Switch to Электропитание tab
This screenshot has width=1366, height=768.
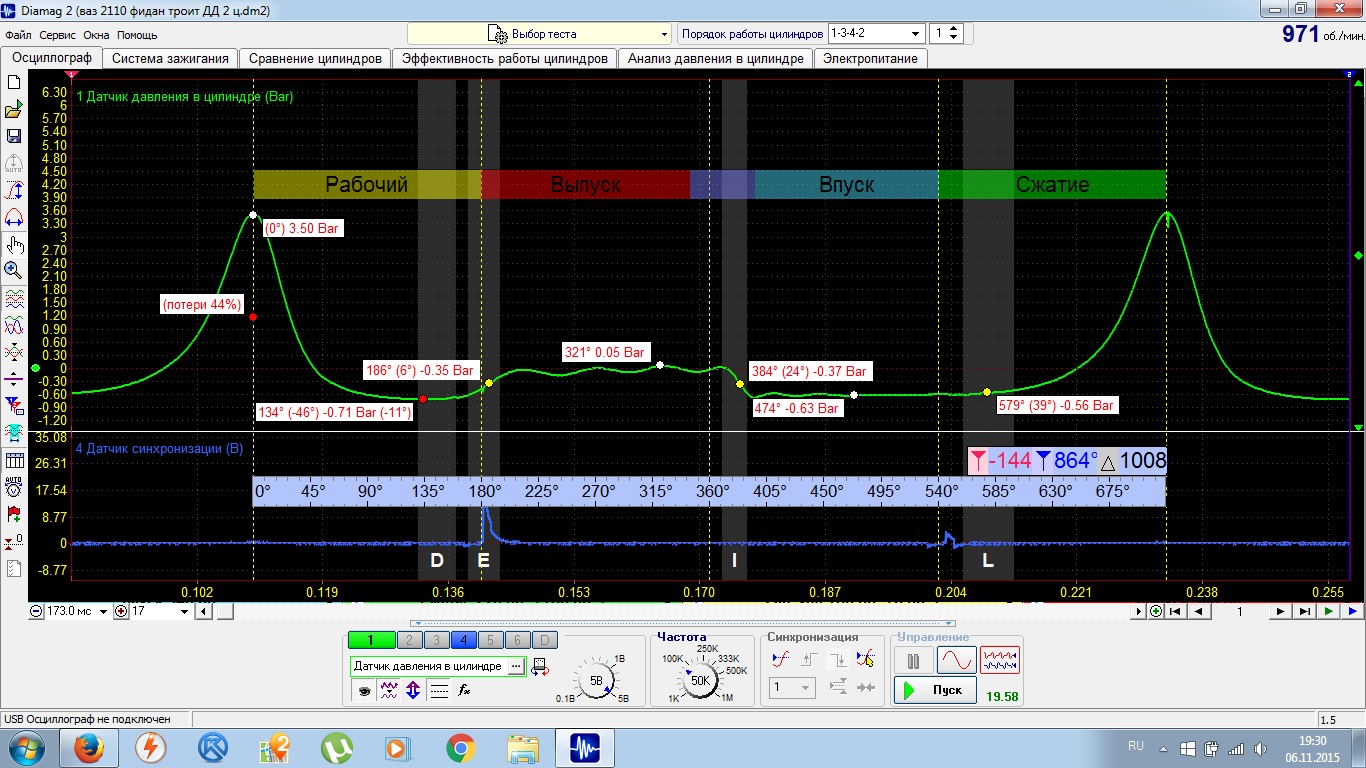(x=870, y=58)
